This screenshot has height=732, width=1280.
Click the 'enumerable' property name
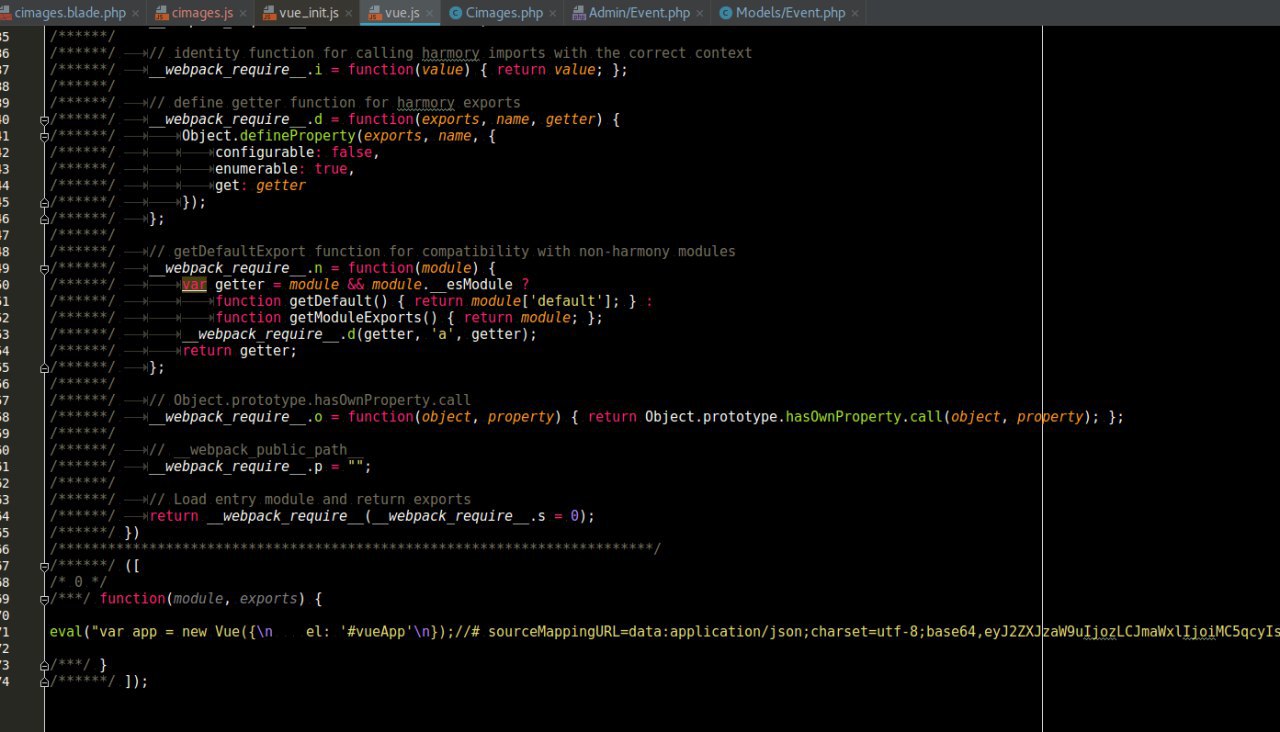pyautogui.click(x=256, y=169)
